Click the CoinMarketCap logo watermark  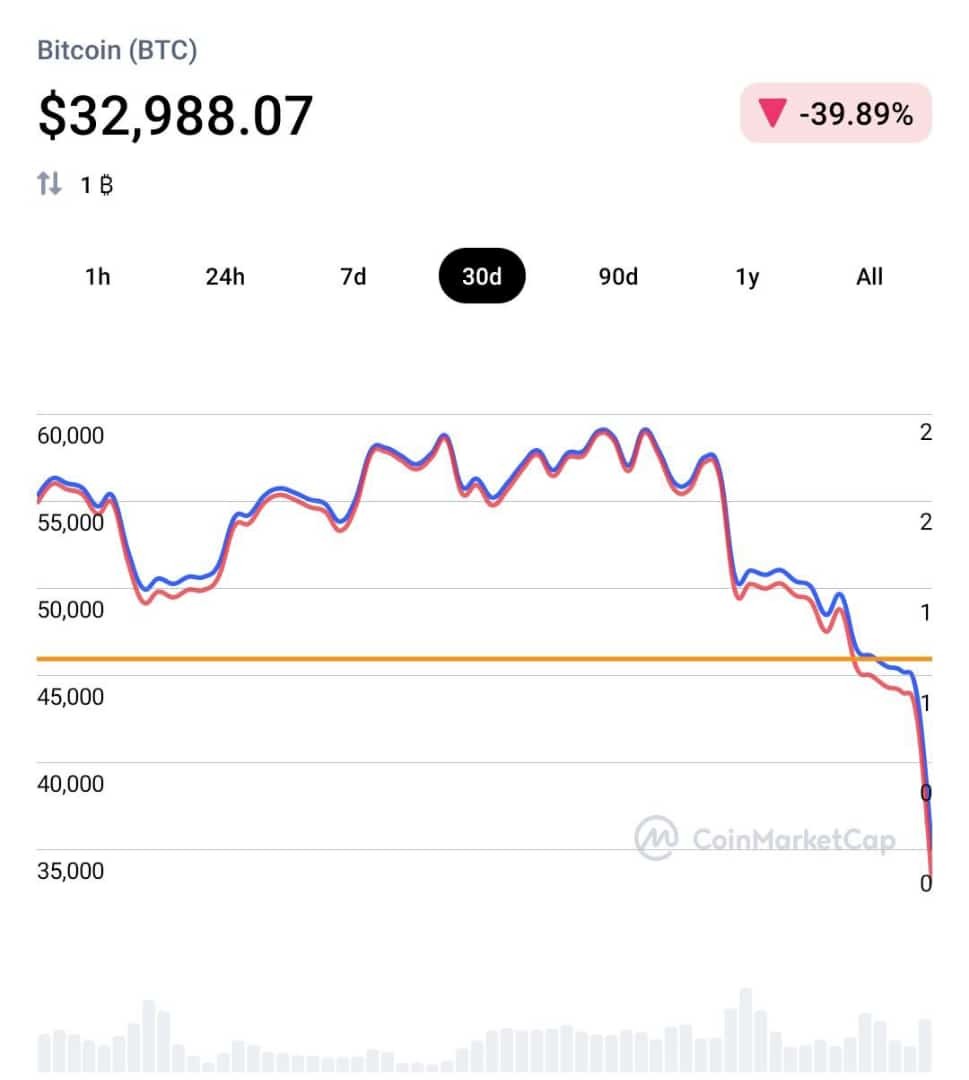[x=656, y=838]
